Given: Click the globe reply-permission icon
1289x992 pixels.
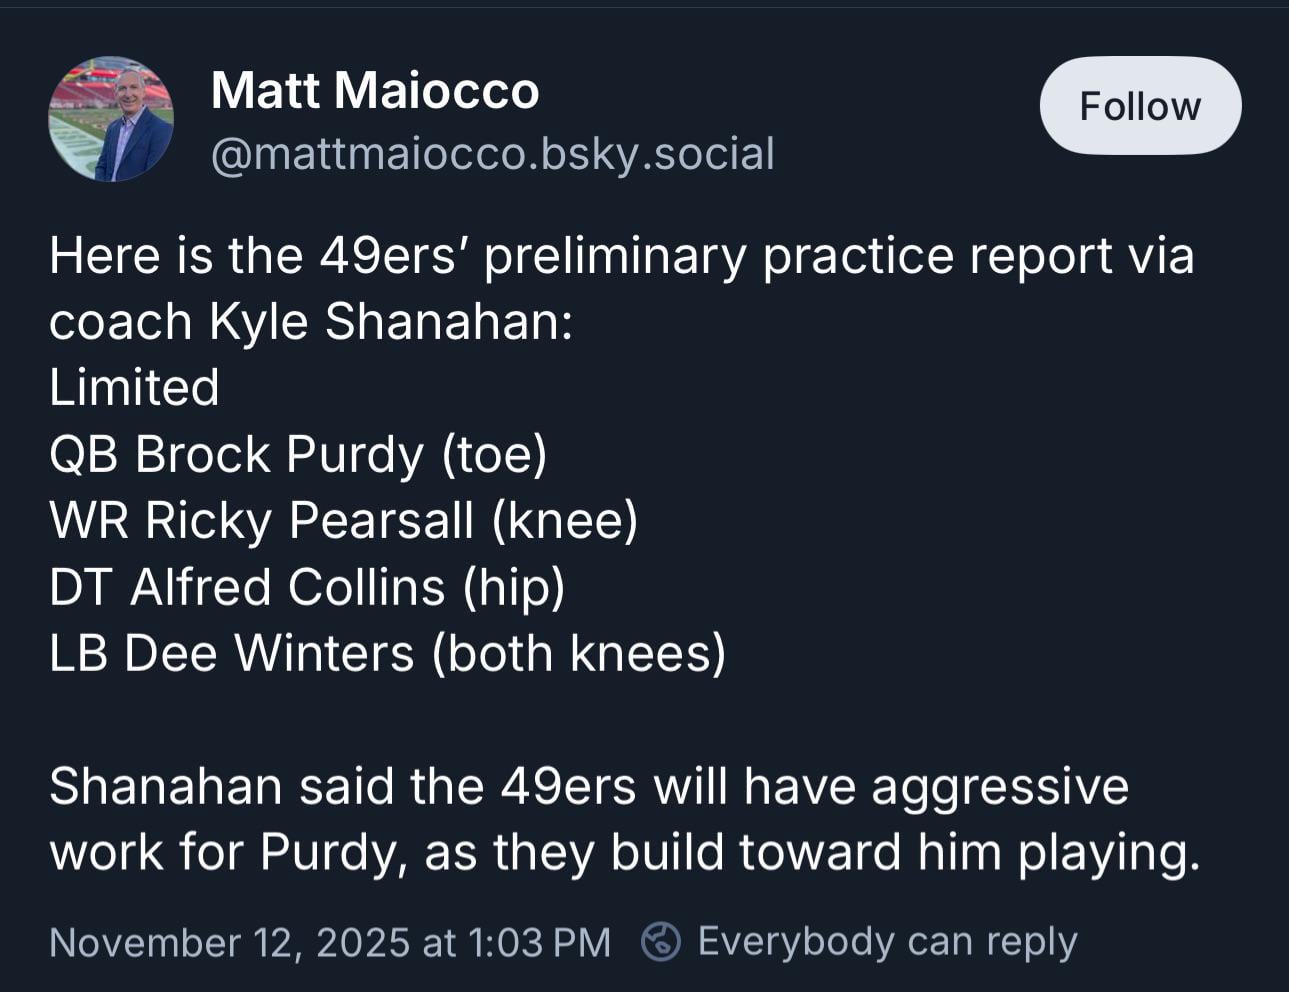Looking at the screenshot, I should 661,941.
